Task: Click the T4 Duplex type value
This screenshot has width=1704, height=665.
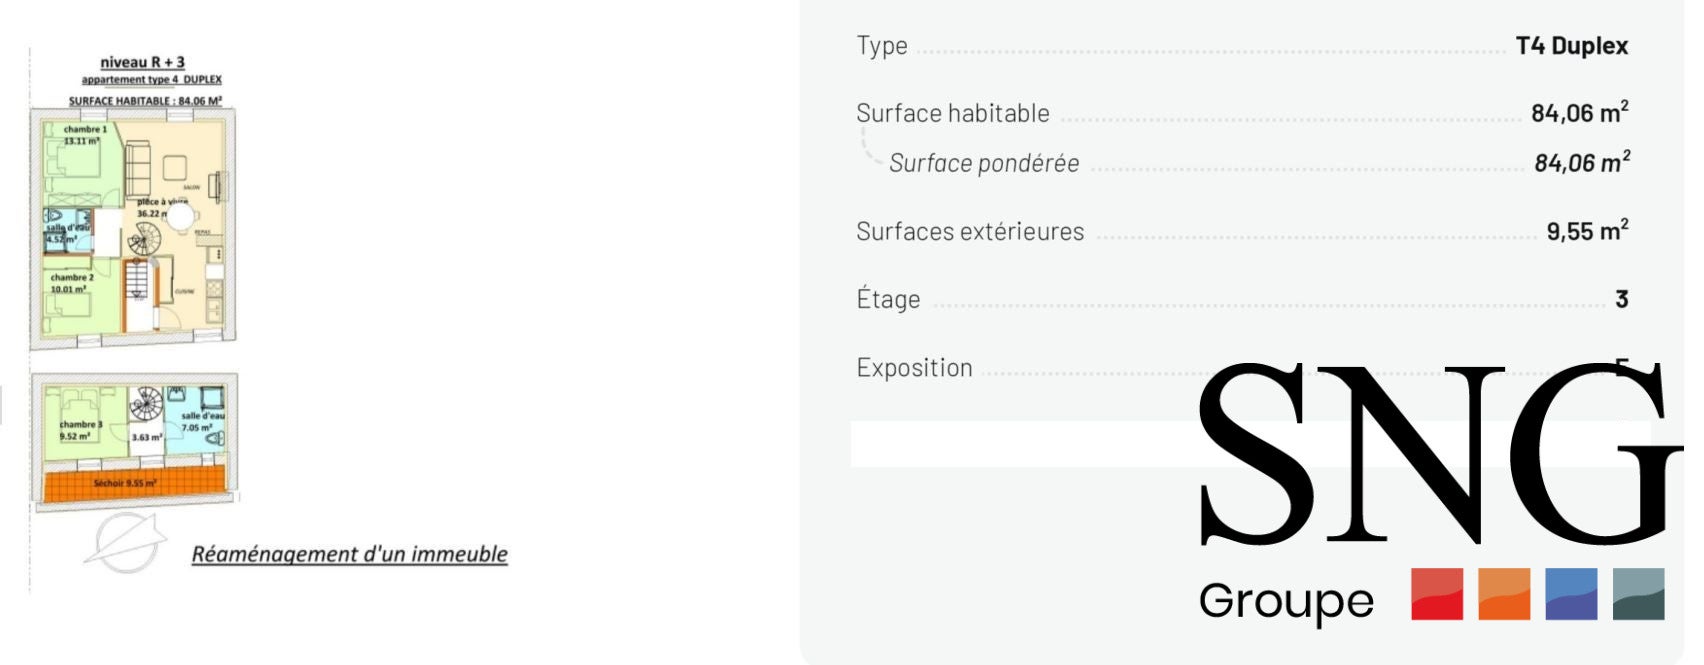Action: (1571, 46)
